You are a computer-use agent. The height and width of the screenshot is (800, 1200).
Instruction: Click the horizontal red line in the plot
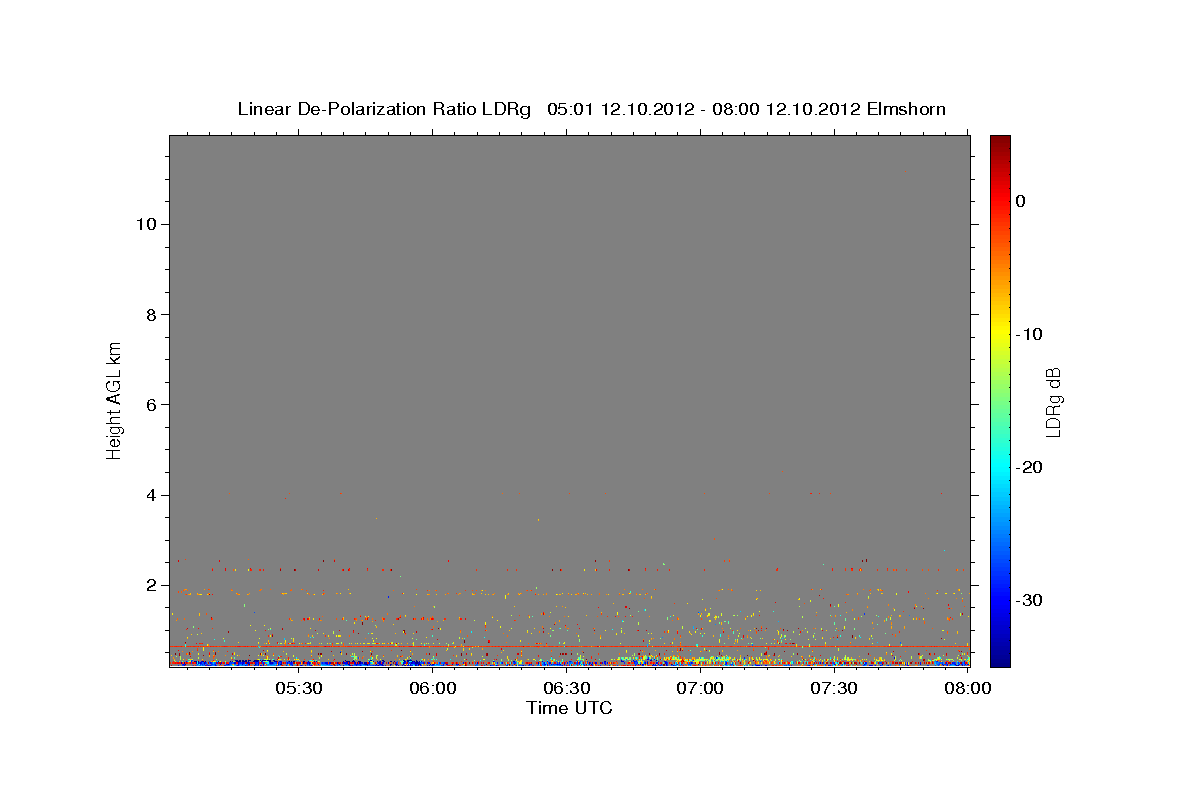(x=569, y=646)
